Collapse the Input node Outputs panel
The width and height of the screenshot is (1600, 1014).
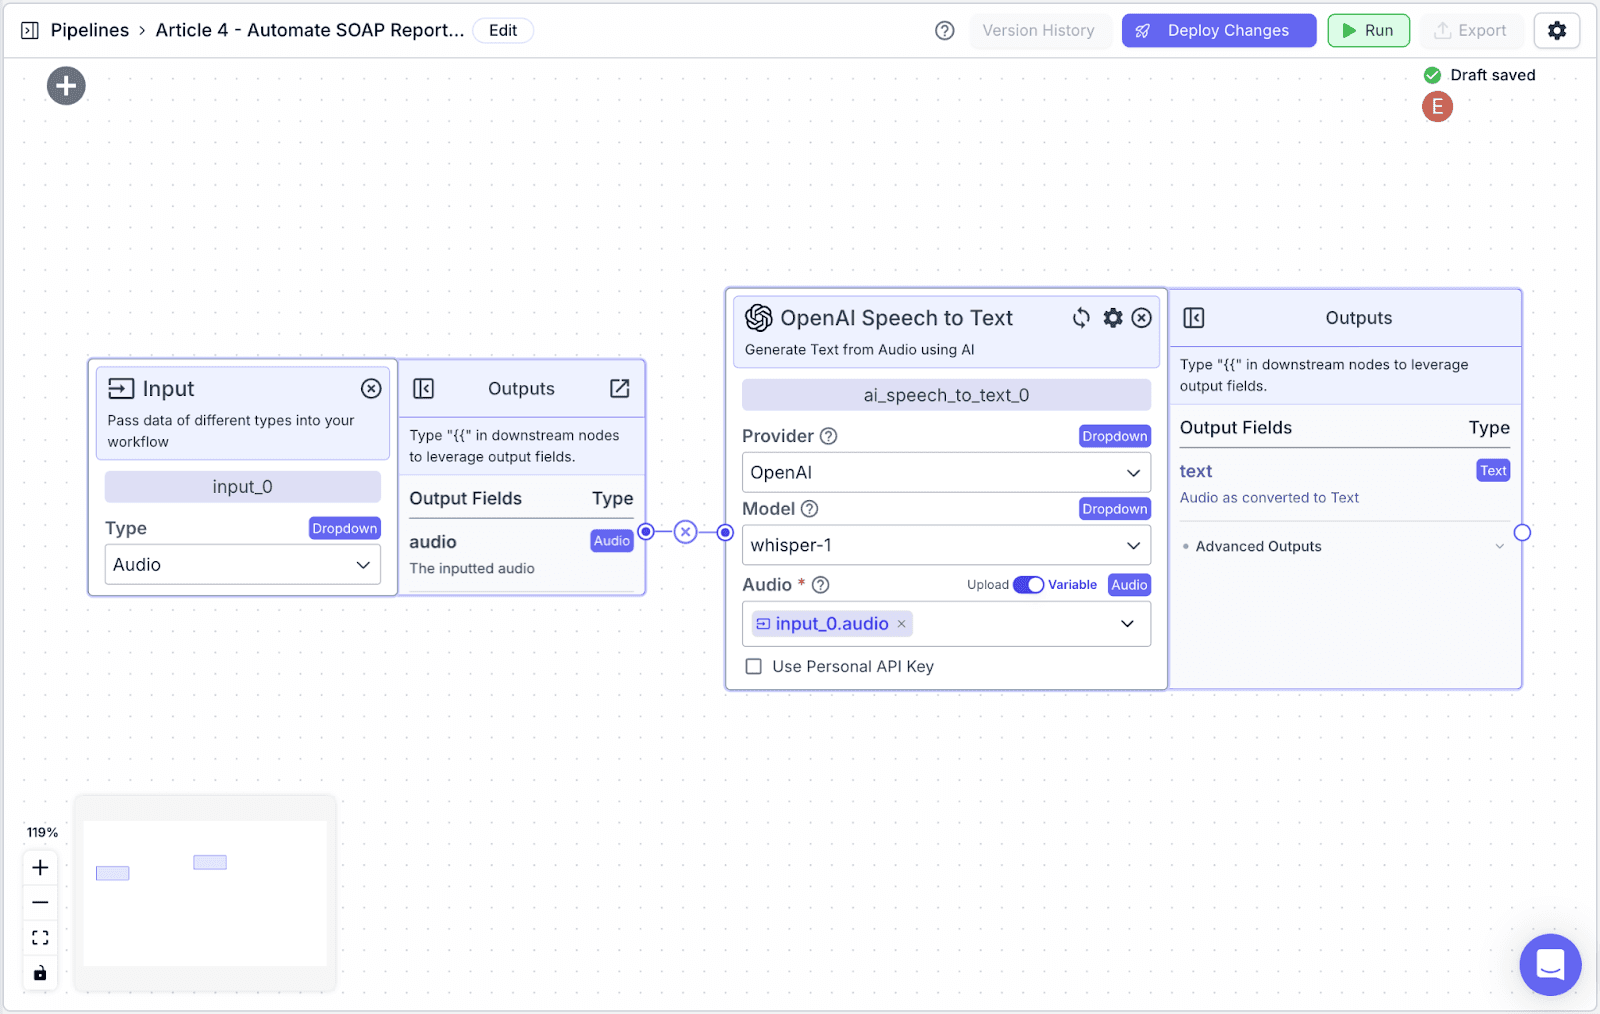coord(423,388)
